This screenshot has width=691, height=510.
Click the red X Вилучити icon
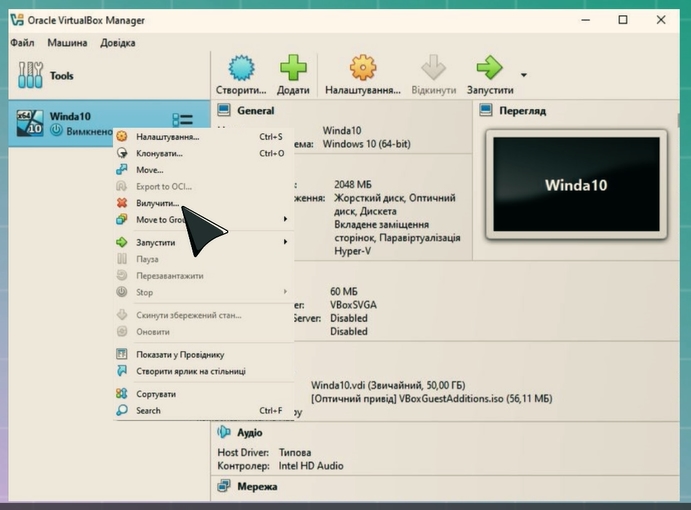[122, 203]
